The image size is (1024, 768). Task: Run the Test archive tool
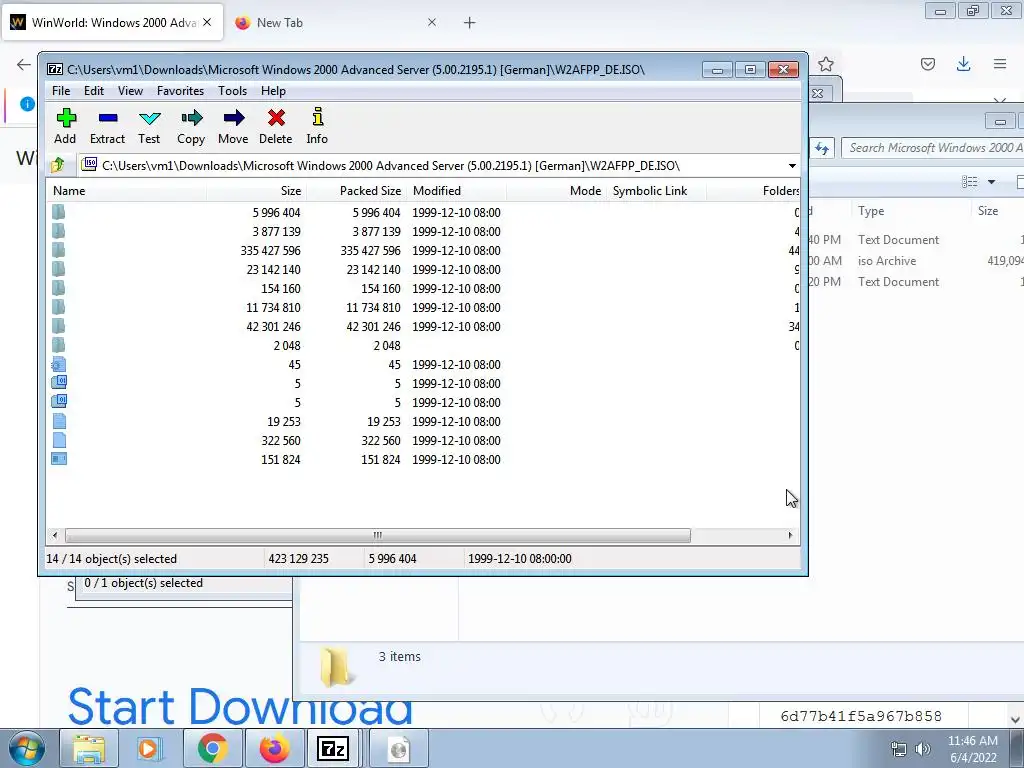(149, 126)
